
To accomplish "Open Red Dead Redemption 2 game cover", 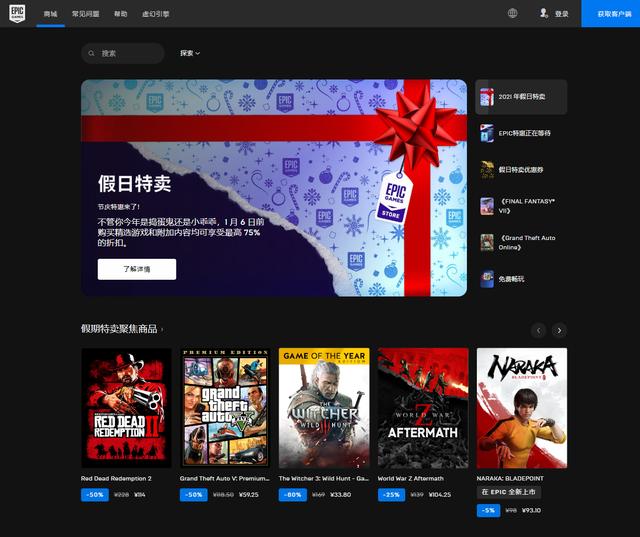I will point(126,408).
